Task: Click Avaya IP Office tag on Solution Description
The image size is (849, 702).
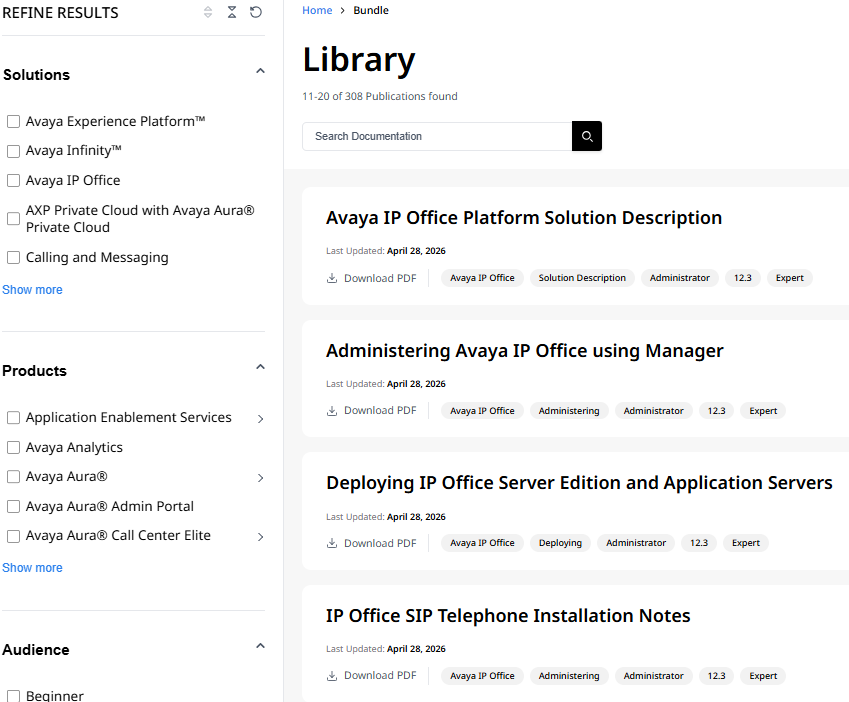Action: [482, 278]
